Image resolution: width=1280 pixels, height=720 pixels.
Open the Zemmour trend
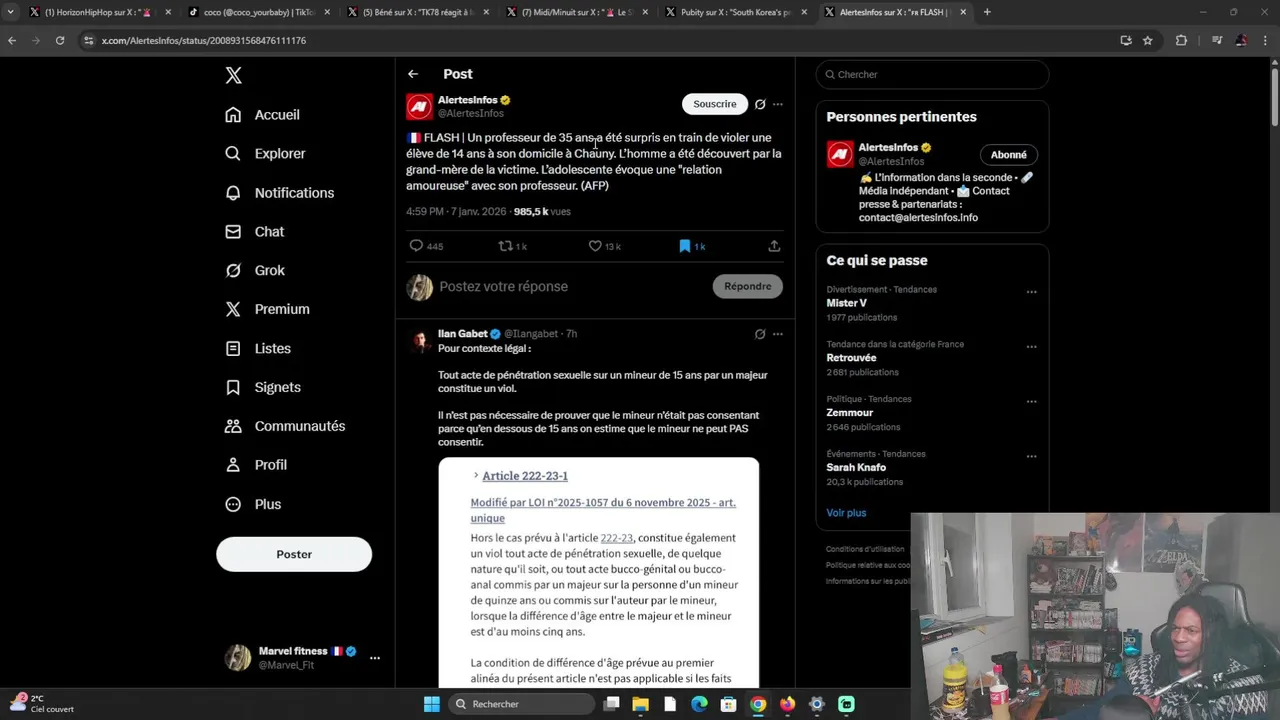tap(849, 413)
